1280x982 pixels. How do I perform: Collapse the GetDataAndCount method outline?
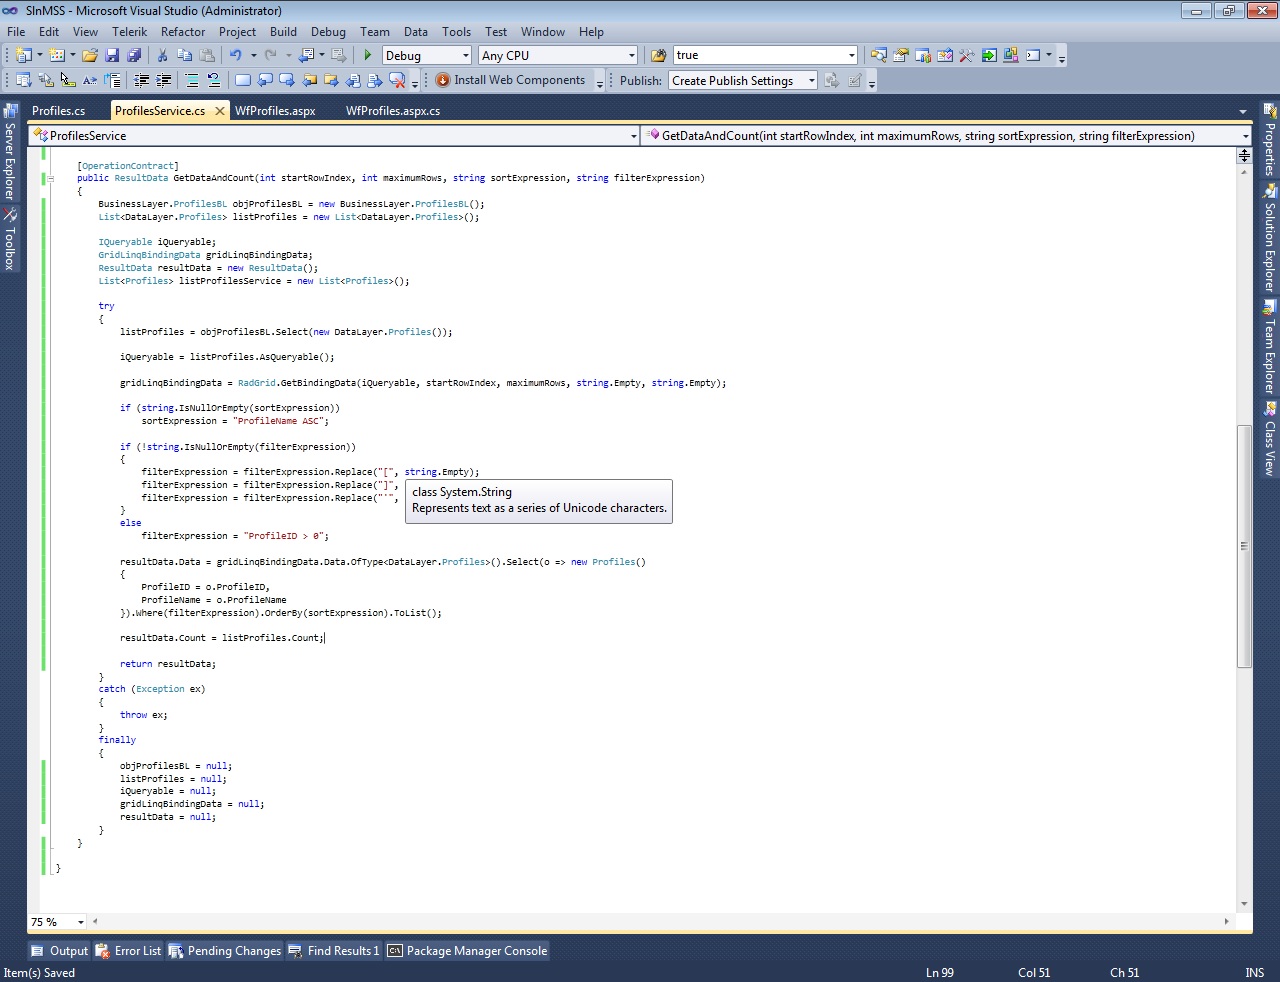(50, 179)
